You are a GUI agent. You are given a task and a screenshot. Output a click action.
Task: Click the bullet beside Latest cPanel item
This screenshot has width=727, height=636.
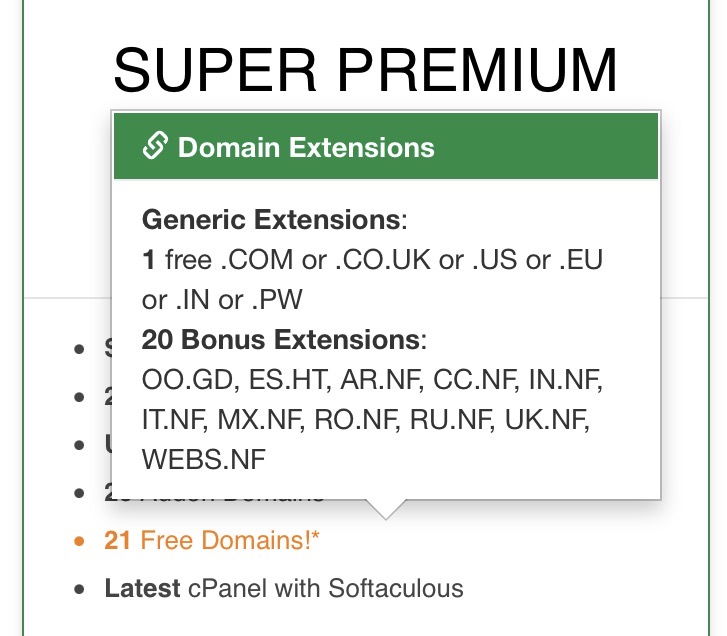pyautogui.click(x=80, y=589)
